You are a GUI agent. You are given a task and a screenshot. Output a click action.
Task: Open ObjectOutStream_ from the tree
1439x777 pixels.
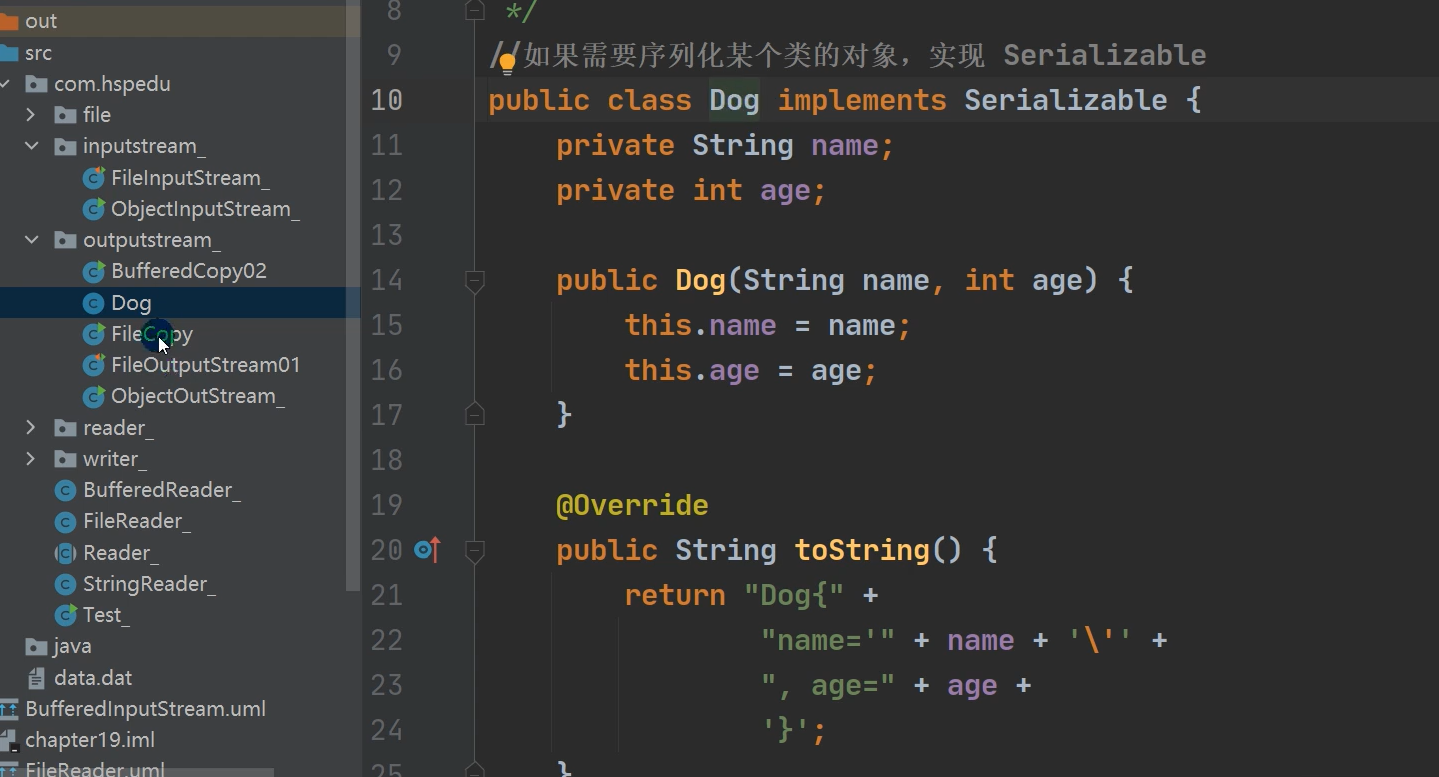(x=197, y=396)
